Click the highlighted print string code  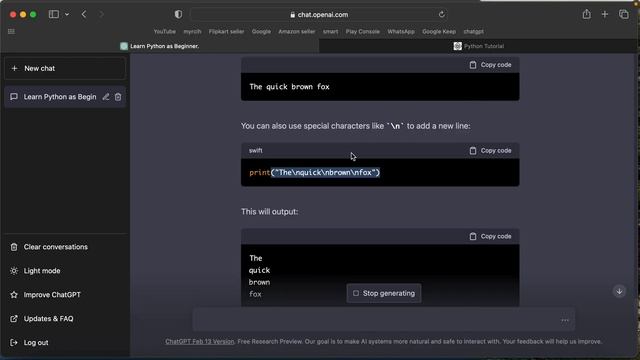[325, 173]
